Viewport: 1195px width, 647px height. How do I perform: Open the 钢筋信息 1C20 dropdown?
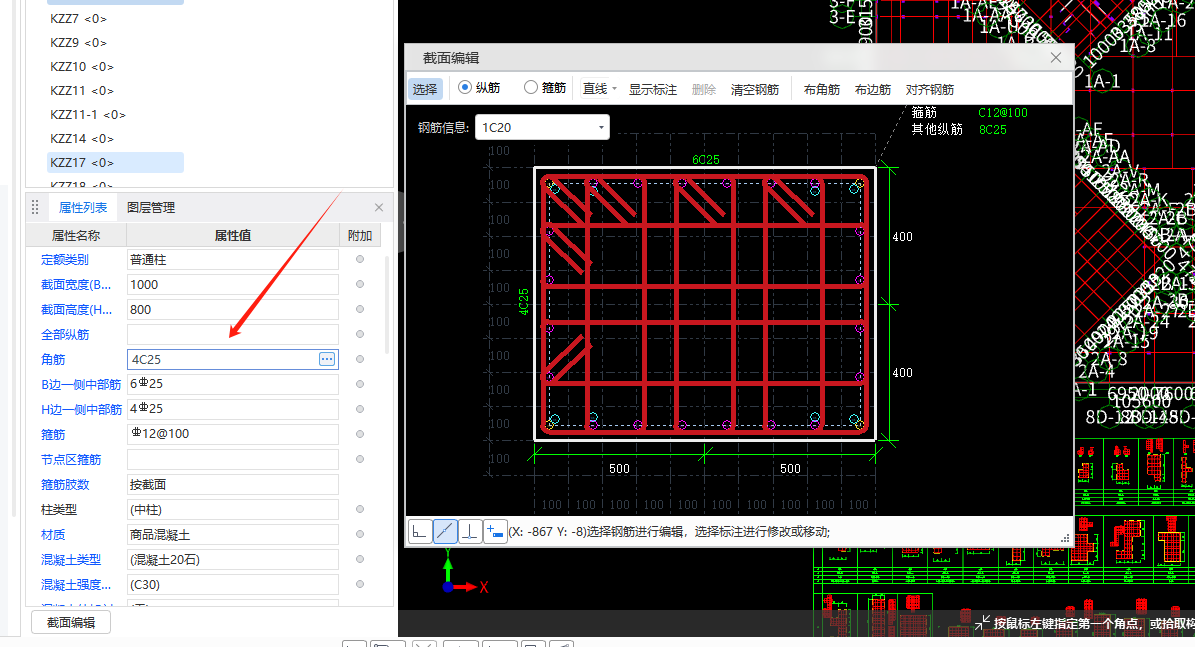(542, 127)
